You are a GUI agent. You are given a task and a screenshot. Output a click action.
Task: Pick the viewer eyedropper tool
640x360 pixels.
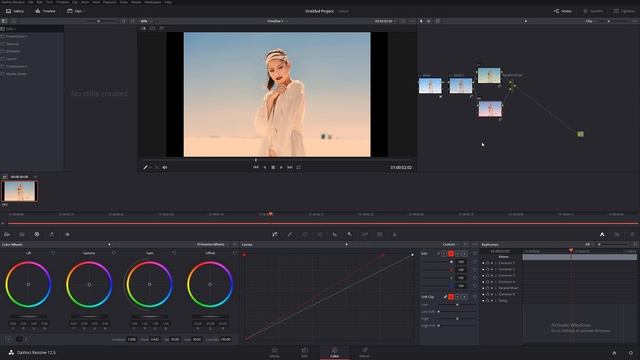[145, 167]
